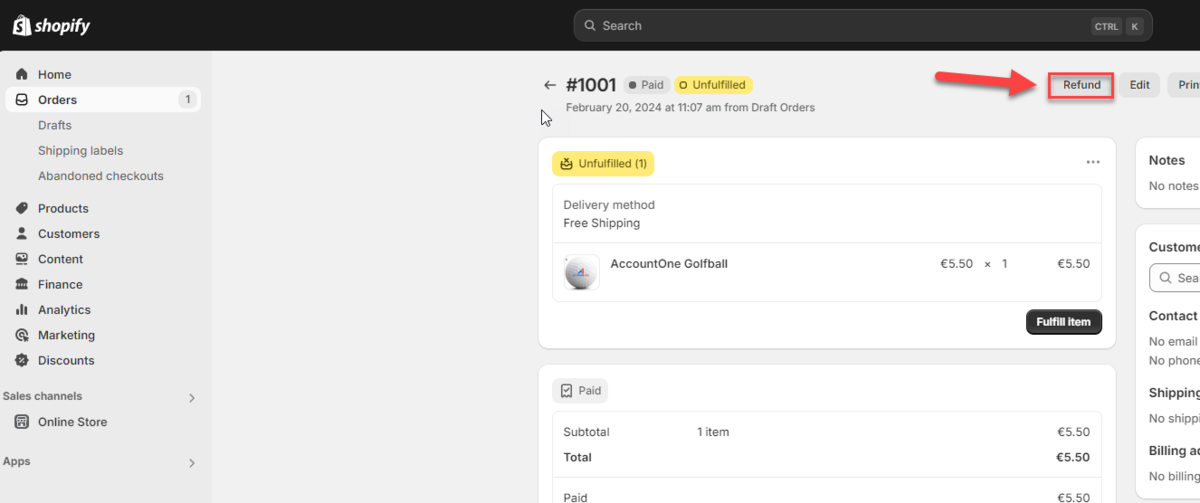The image size is (1200, 503).
Task: Click the order number #1001 title
Action: [x=591, y=86]
